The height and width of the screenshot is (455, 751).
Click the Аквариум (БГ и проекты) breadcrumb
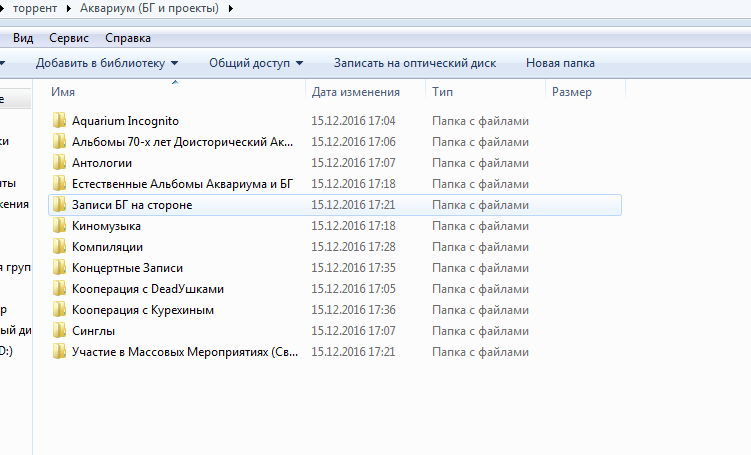tap(149, 8)
